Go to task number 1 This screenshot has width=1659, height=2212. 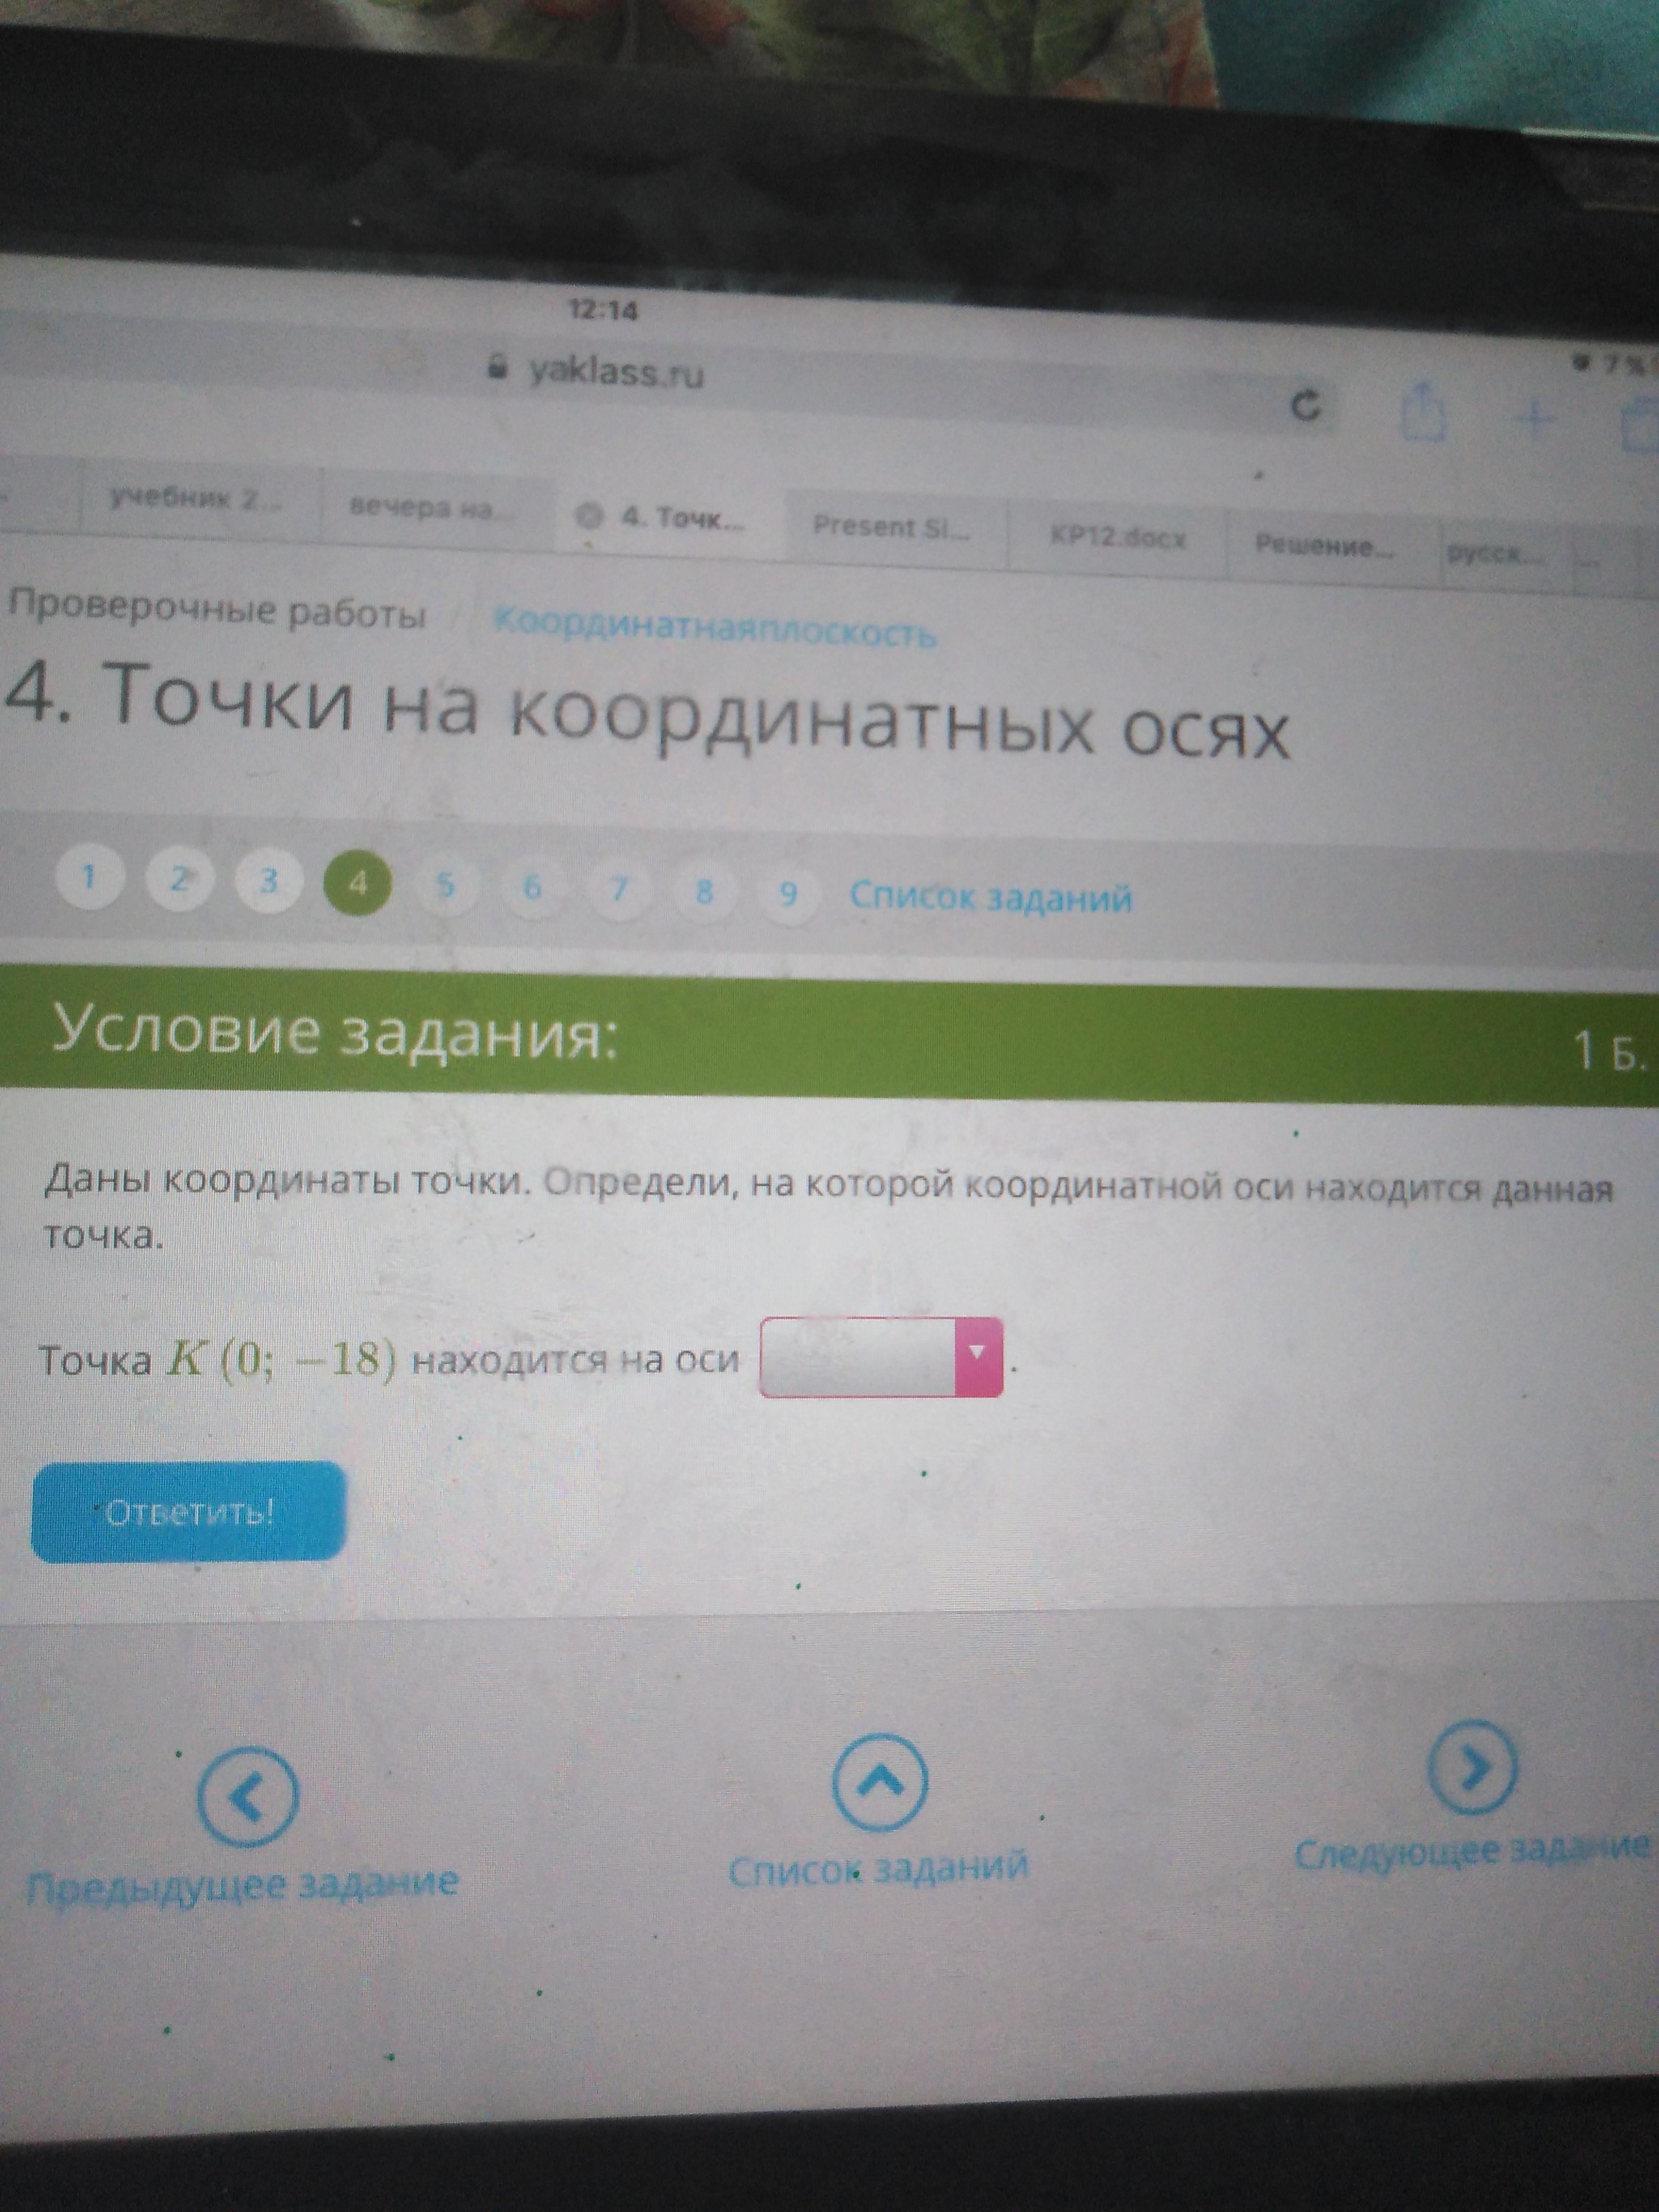tap(89, 877)
